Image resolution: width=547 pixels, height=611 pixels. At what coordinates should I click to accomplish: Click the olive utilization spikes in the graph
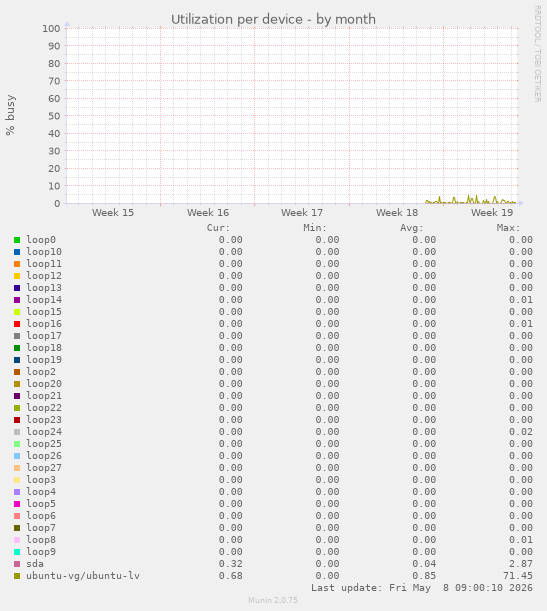point(471,200)
